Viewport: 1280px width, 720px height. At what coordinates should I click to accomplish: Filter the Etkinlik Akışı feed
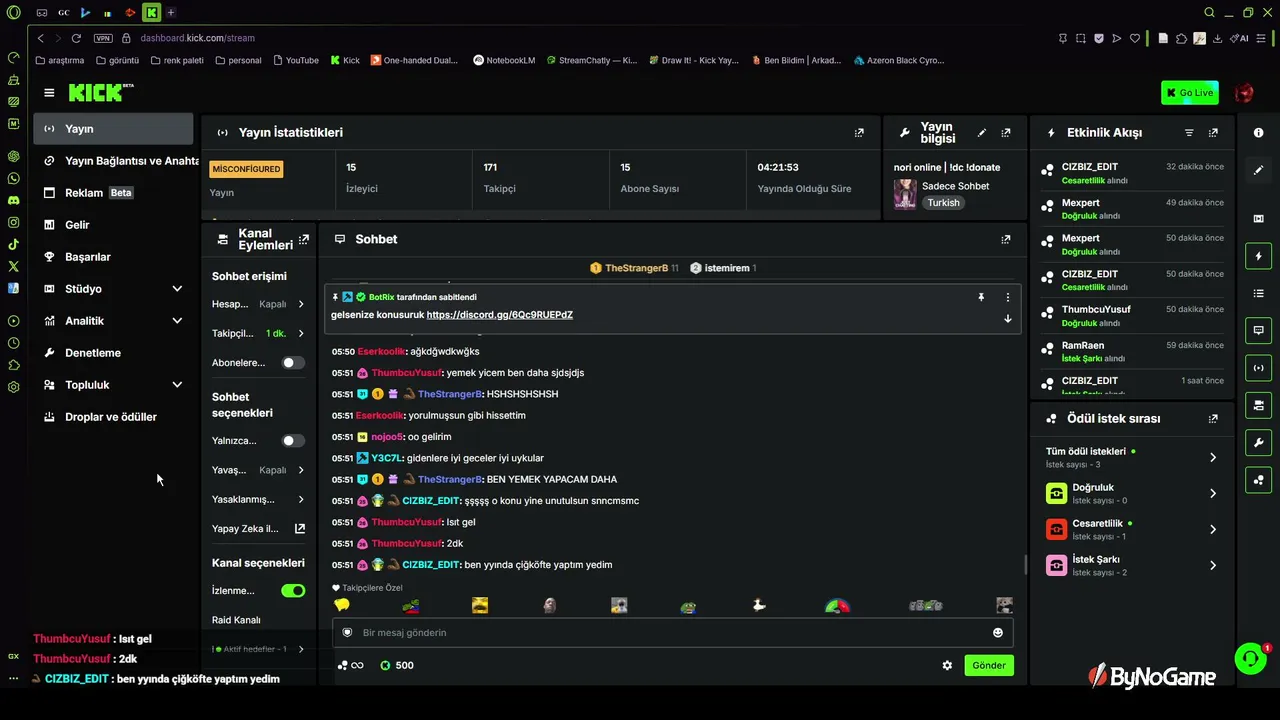(1189, 132)
